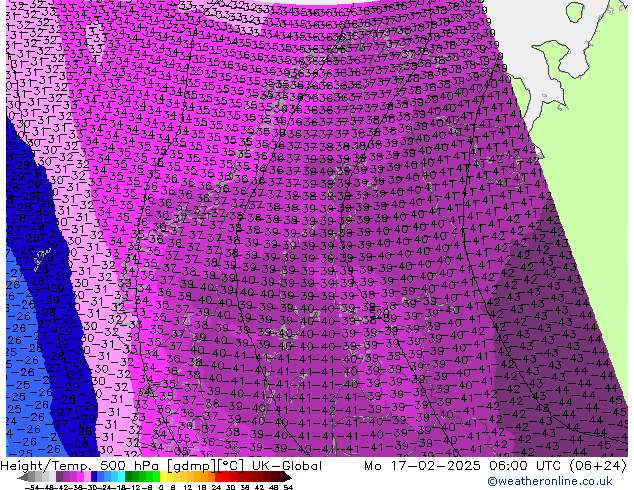Click the dark blue swatch in the legend

point(94,477)
